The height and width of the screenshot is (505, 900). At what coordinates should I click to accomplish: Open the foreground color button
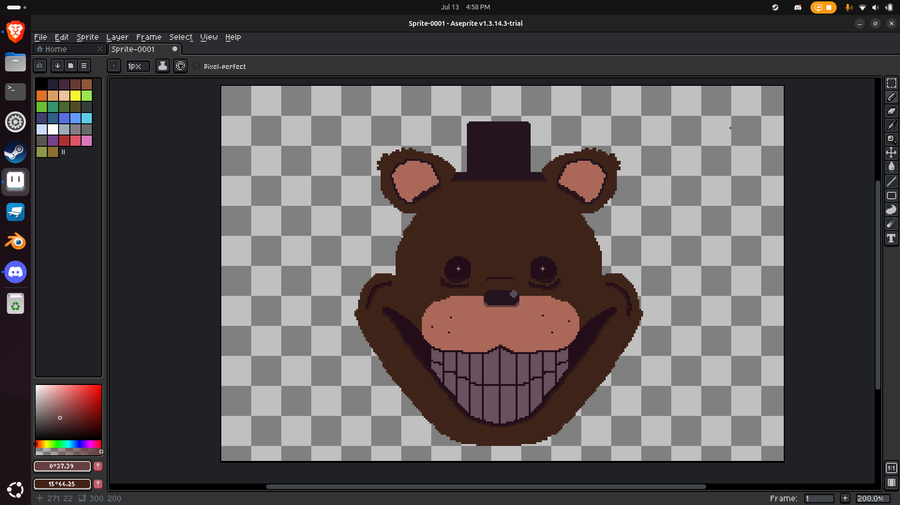coord(62,467)
